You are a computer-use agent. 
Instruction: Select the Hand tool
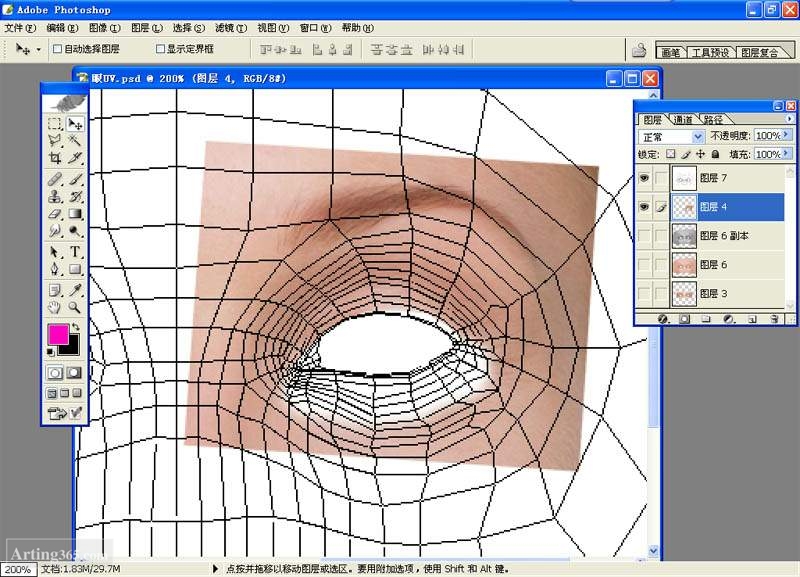[x=55, y=307]
